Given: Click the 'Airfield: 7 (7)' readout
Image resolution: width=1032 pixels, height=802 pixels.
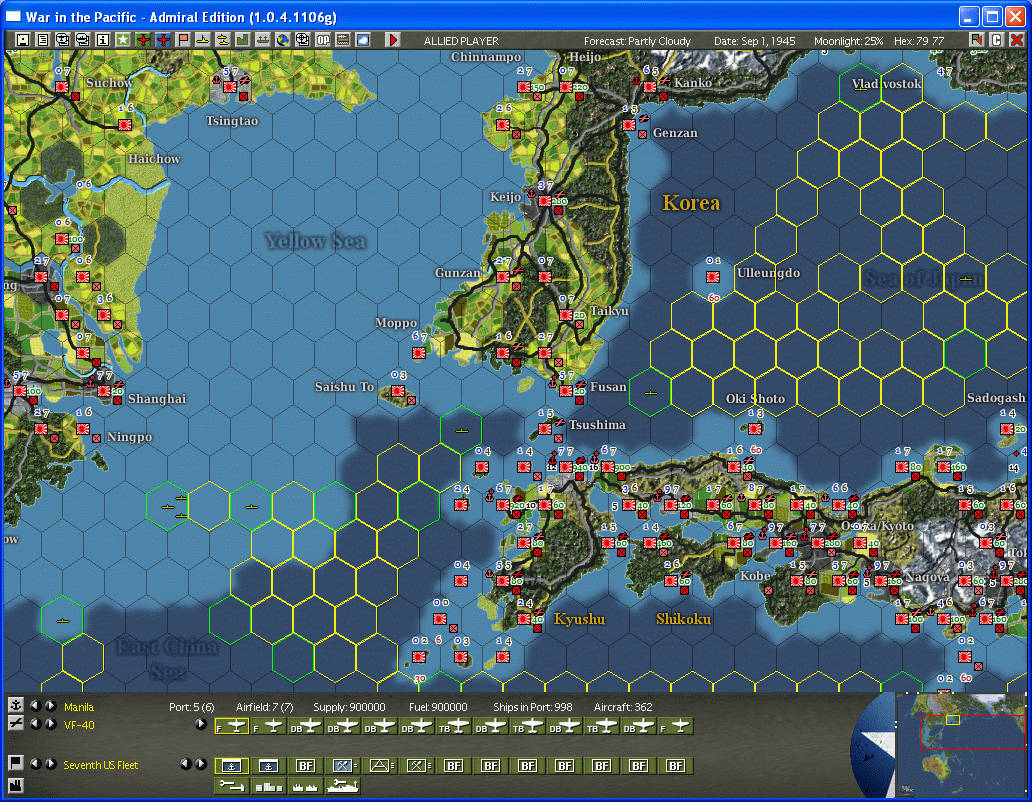Looking at the screenshot, I should click(x=265, y=707).
